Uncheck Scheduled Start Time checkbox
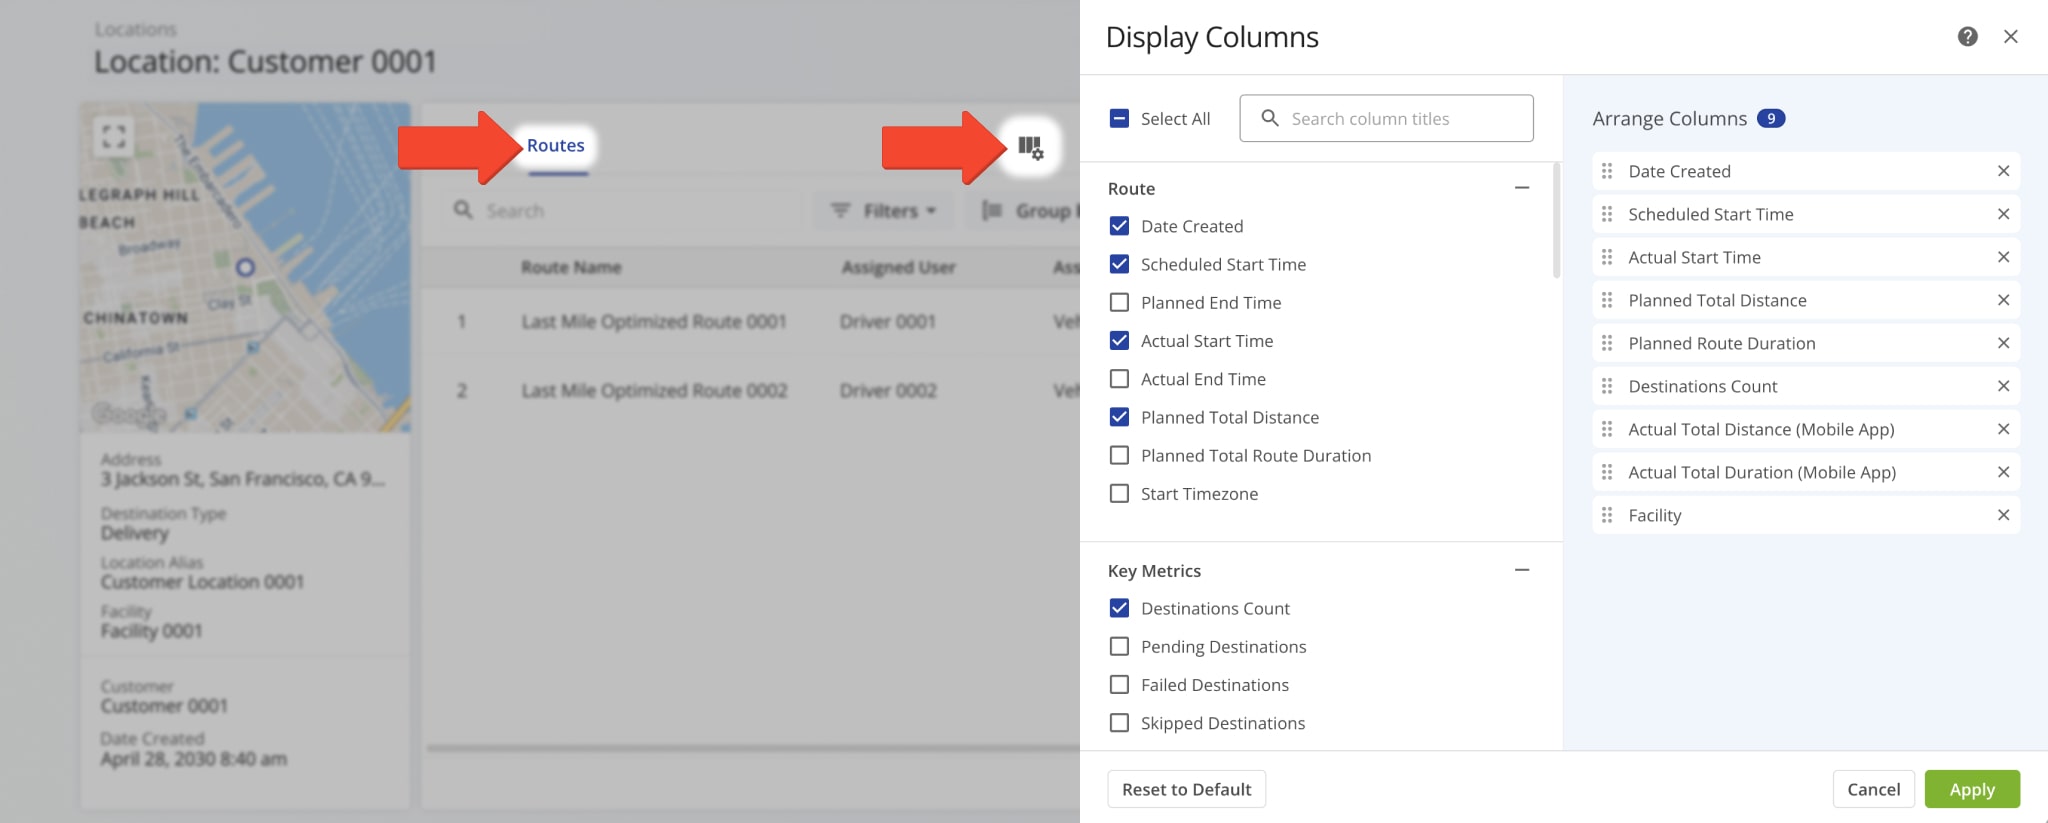 (x=1120, y=264)
